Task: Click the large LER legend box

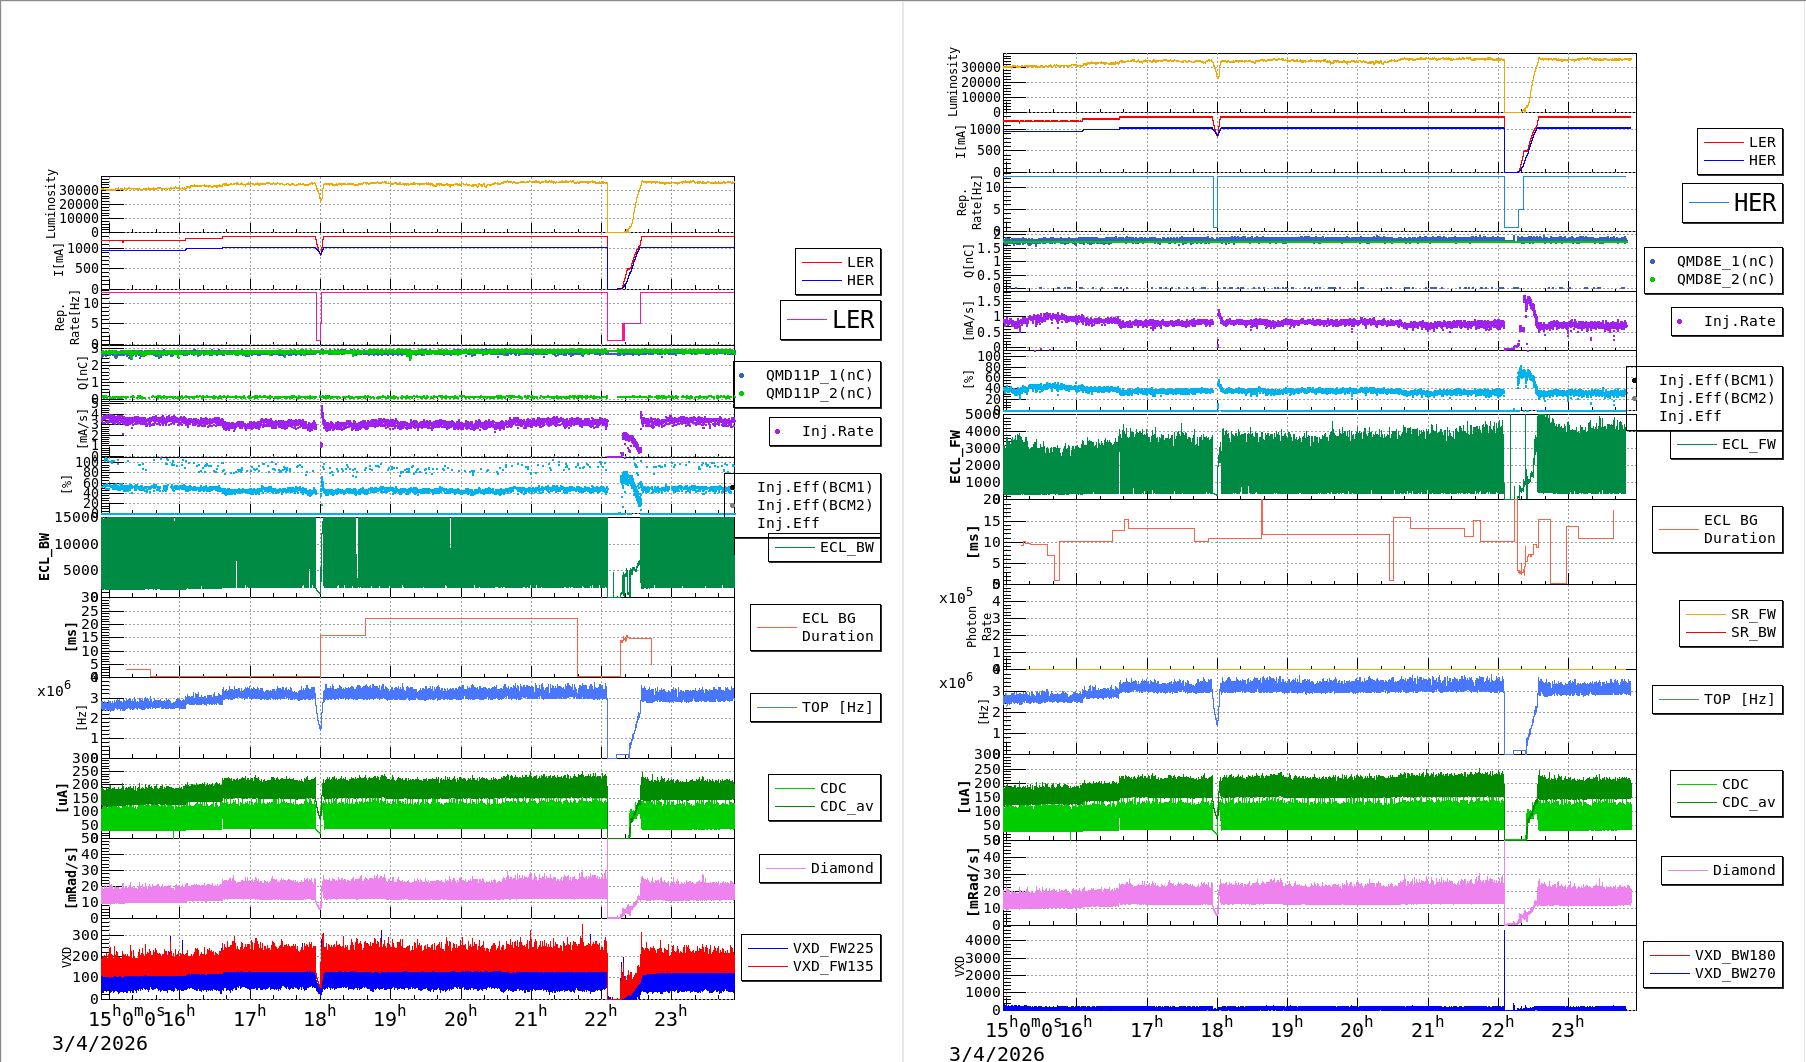Action: point(830,320)
